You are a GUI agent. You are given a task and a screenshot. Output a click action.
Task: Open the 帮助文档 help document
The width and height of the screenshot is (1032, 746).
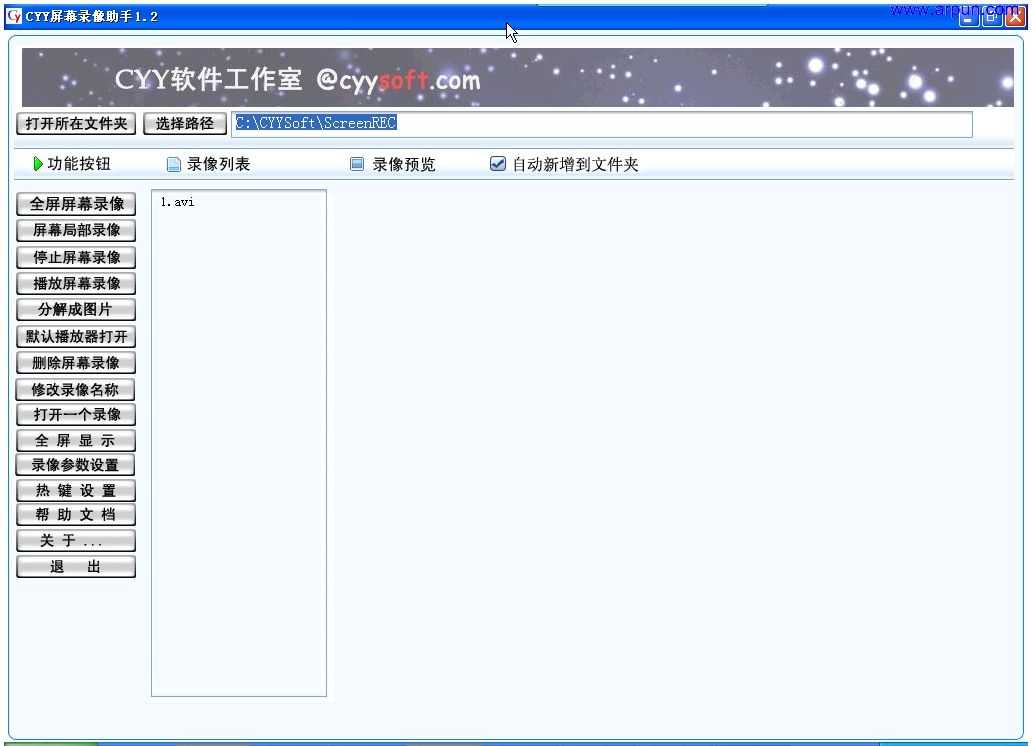pyautogui.click(x=76, y=515)
